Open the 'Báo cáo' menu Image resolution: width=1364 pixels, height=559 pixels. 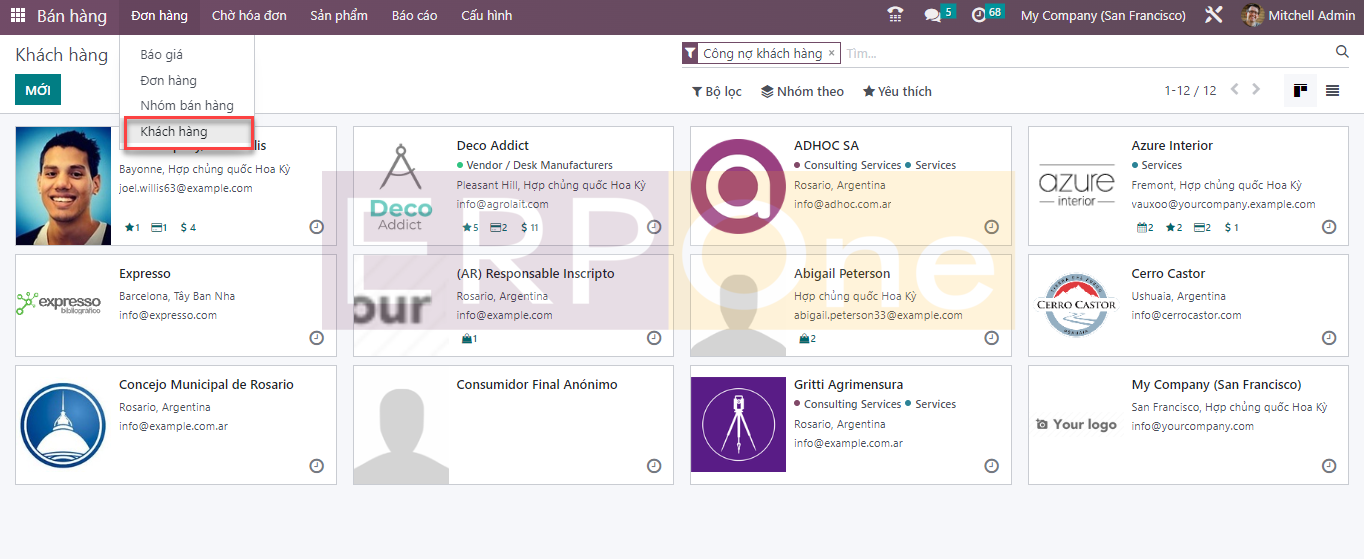pos(414,16)
